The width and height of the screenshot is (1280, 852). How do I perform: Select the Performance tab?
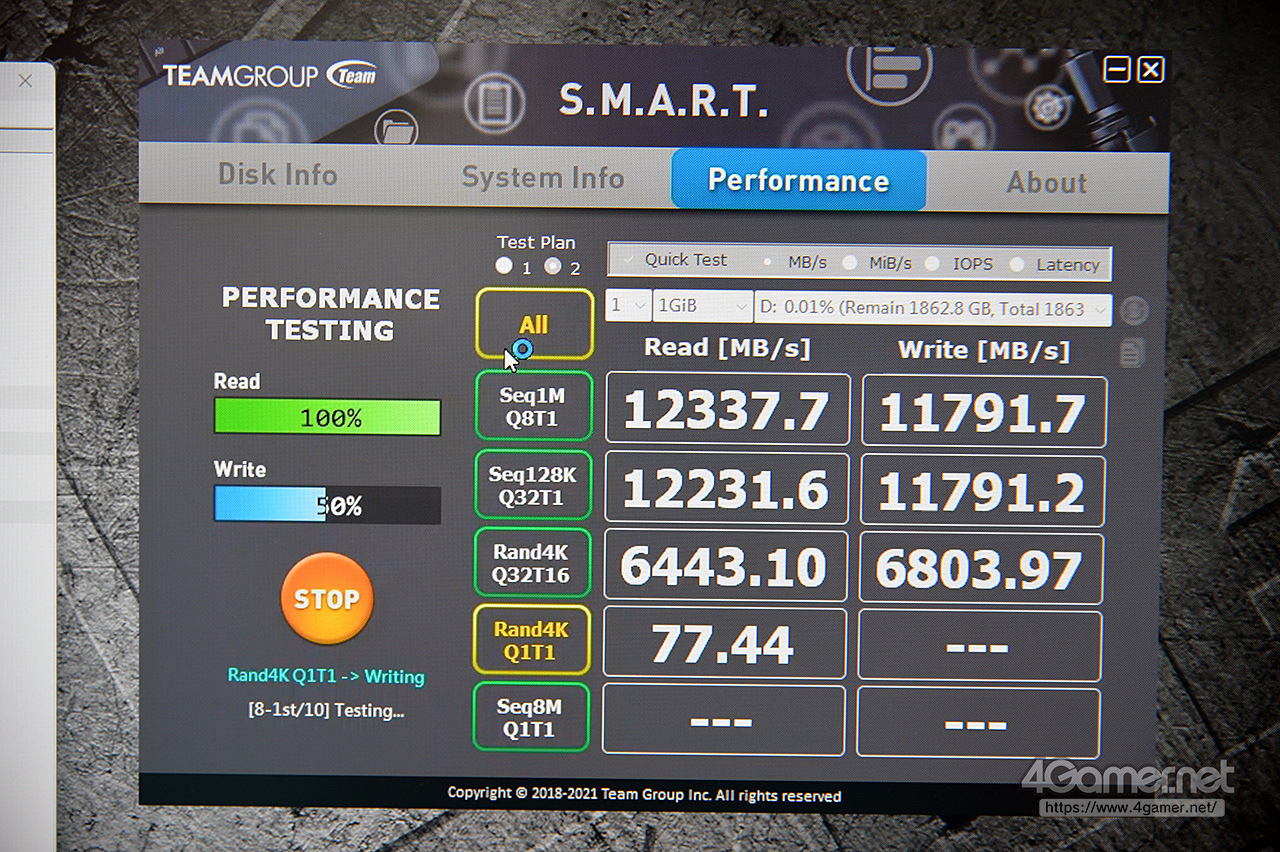click(x=798, y=180)
